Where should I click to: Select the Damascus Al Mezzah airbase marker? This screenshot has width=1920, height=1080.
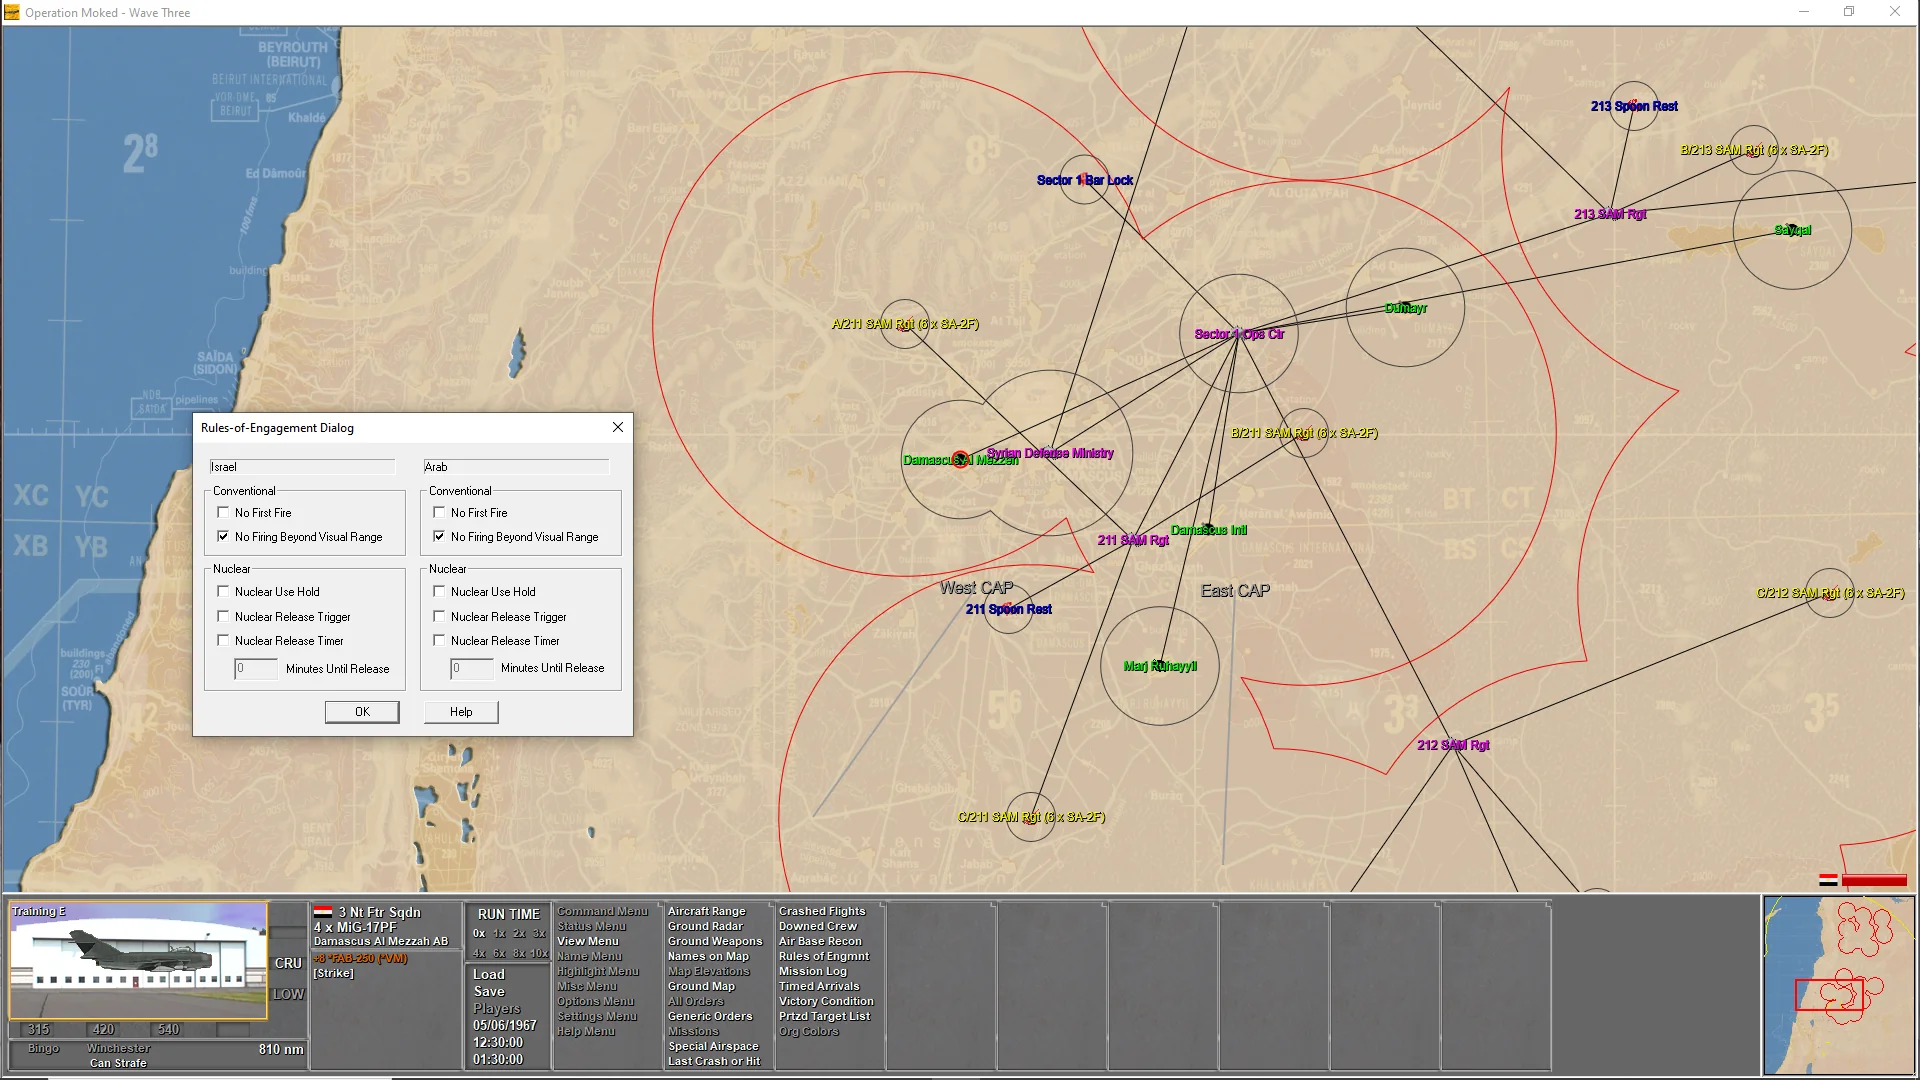click(961, 460)
